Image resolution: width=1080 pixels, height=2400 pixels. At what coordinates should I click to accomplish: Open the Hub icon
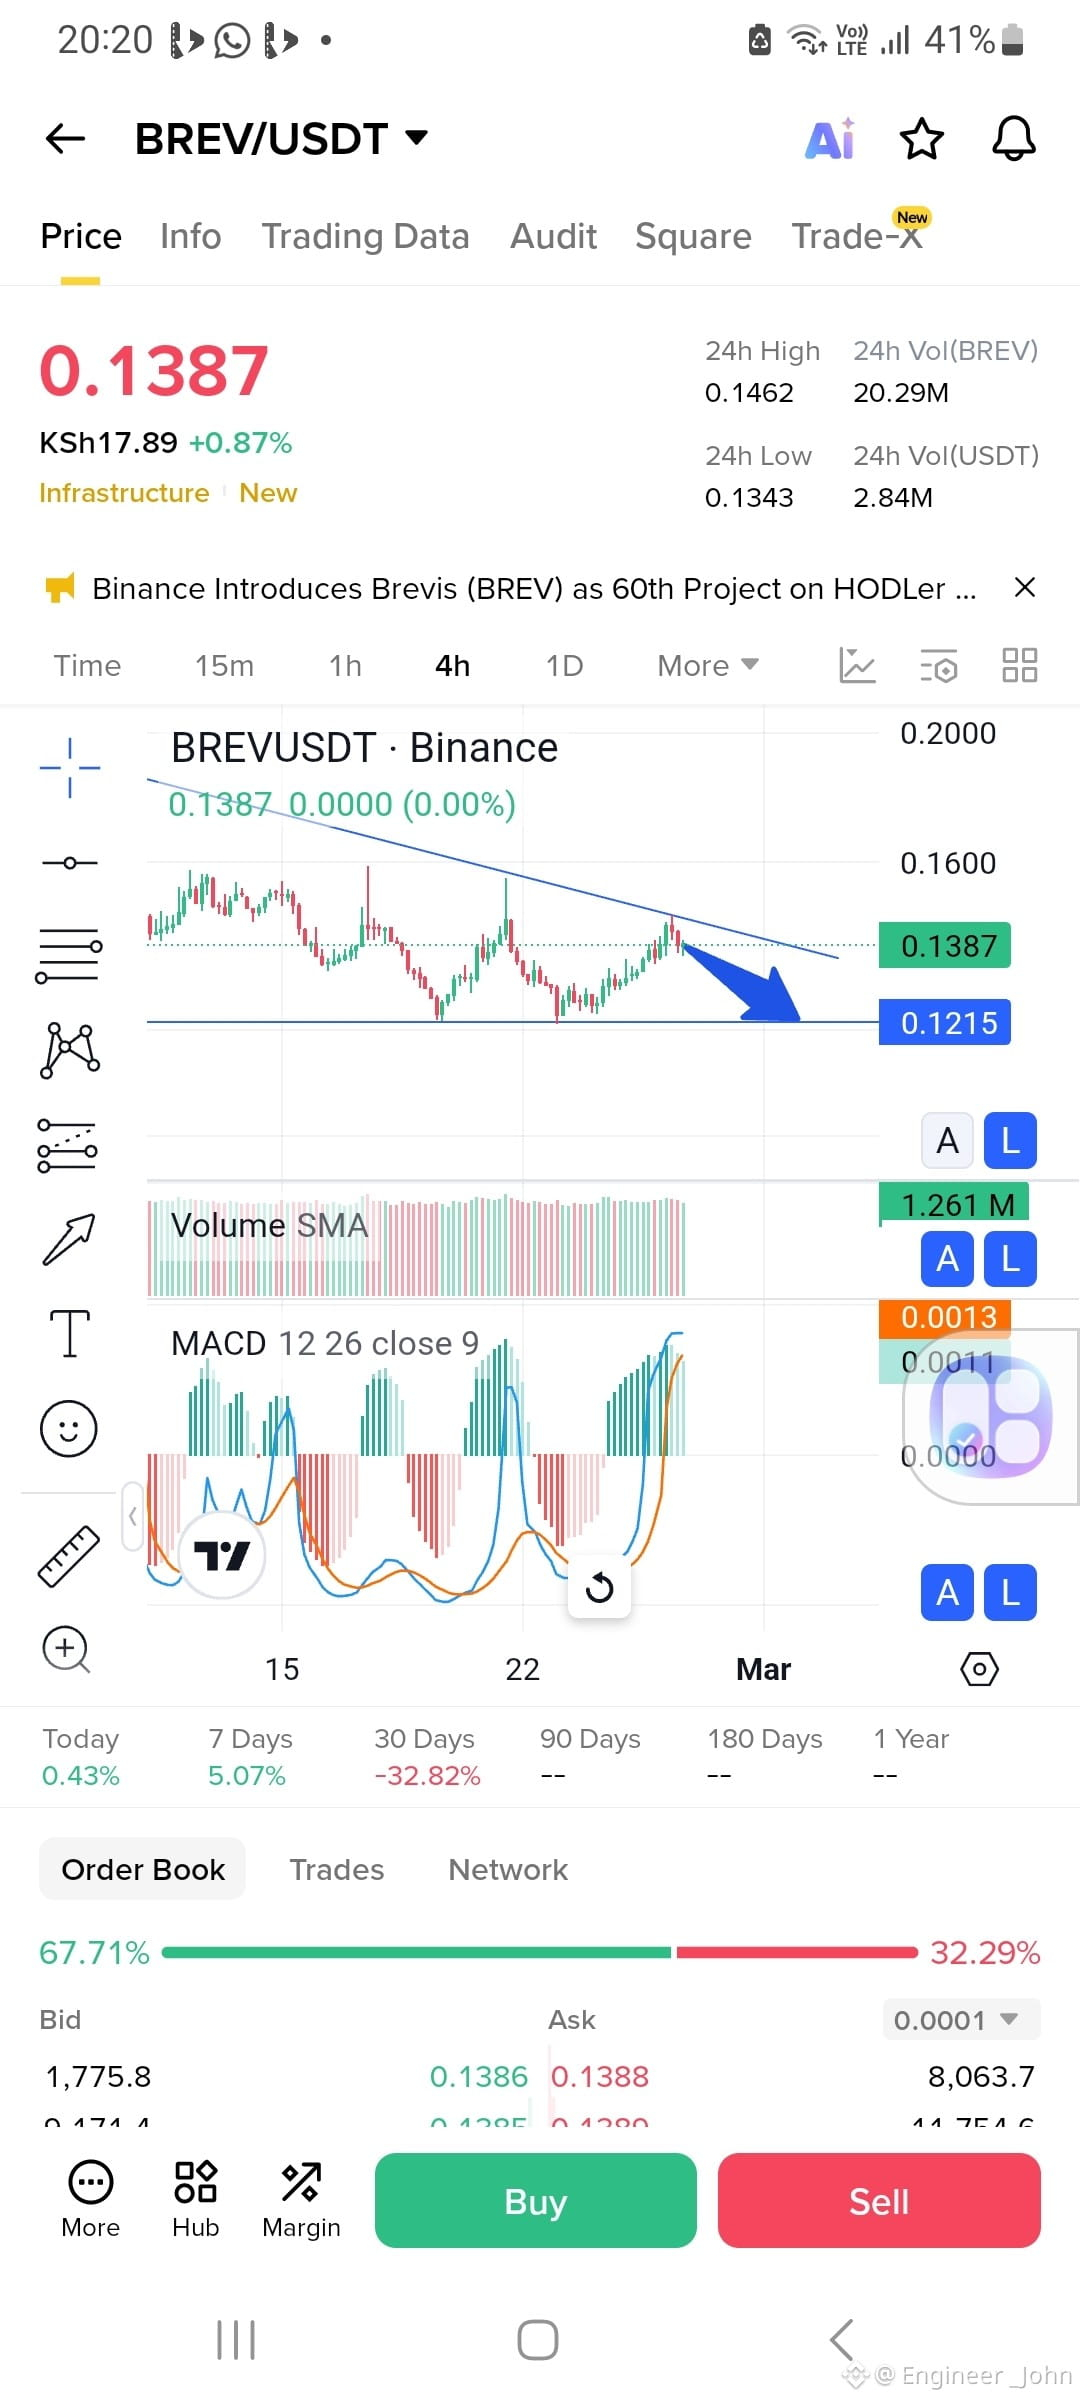coord(196,2200)
